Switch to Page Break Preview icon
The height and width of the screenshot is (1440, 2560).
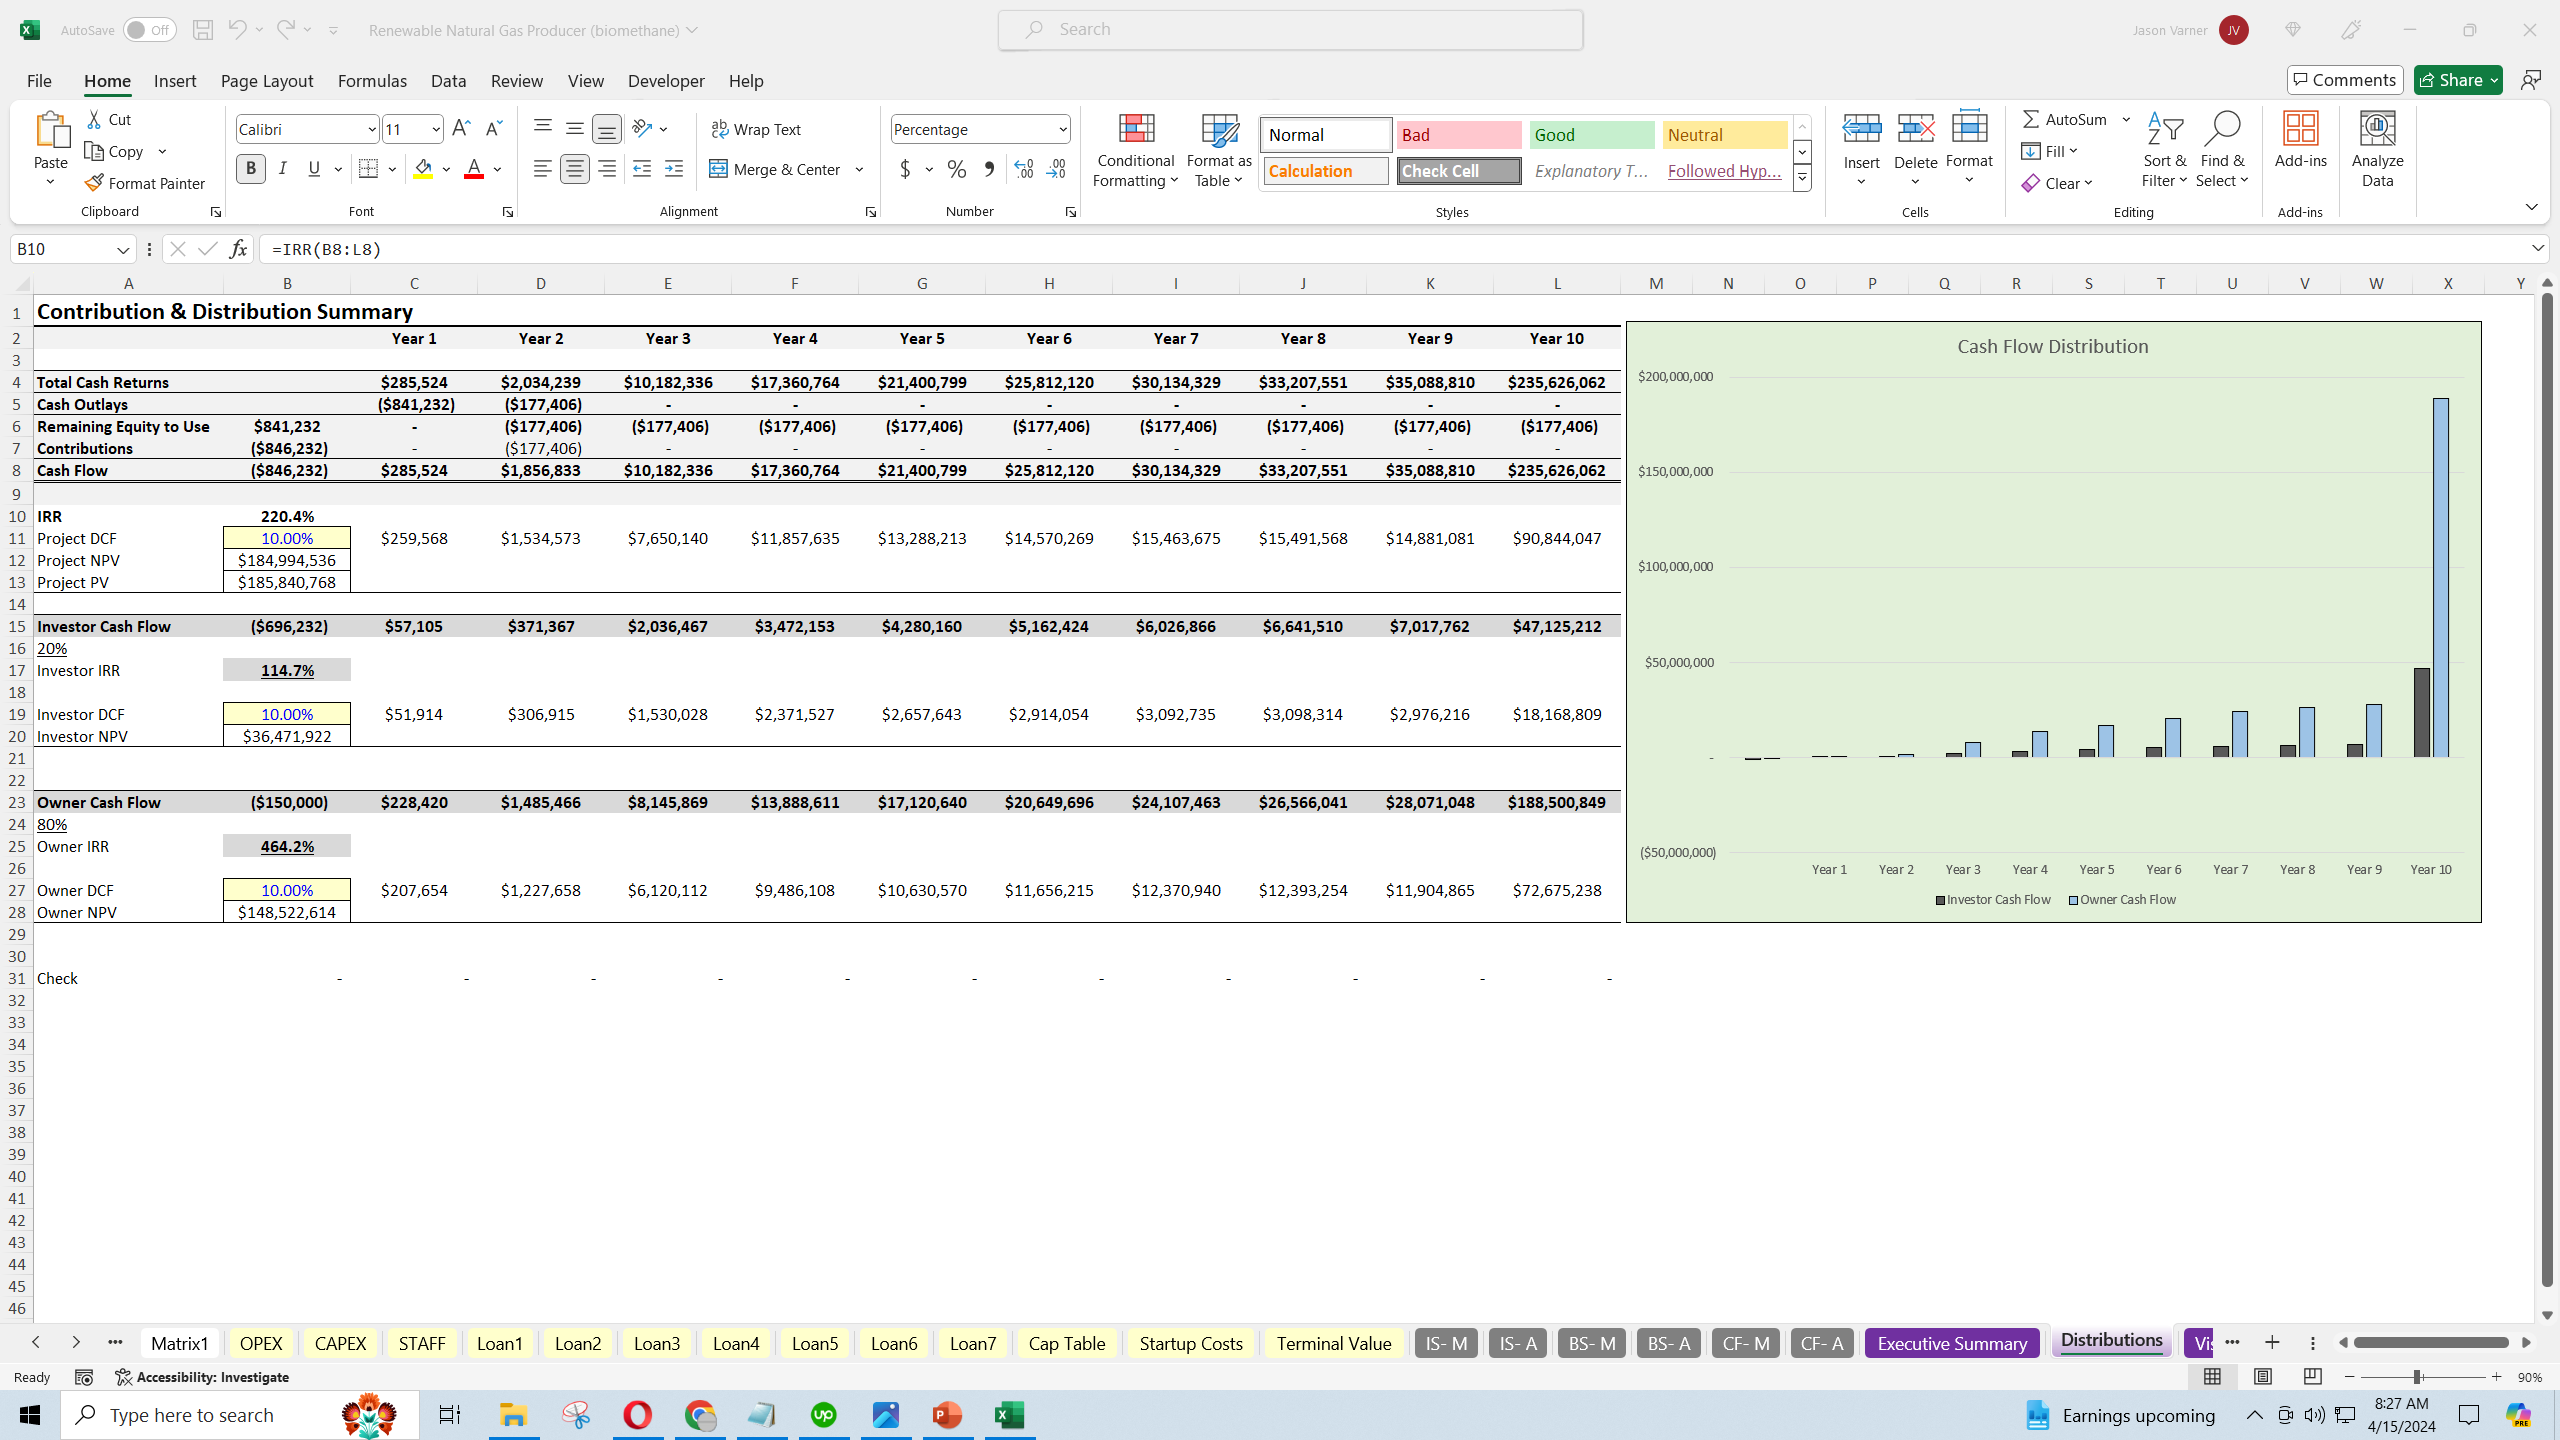coord(2313,1377)
